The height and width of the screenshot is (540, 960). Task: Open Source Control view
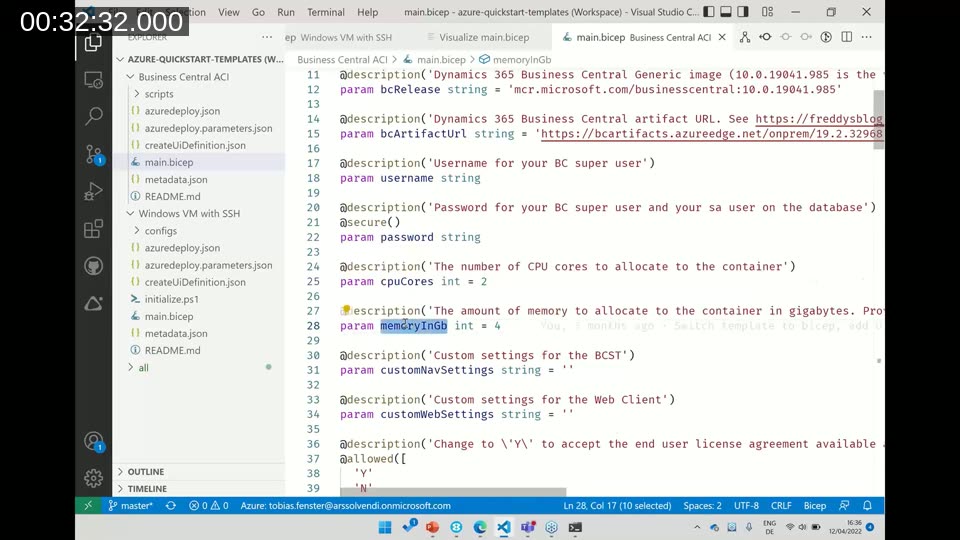[93, 154]
